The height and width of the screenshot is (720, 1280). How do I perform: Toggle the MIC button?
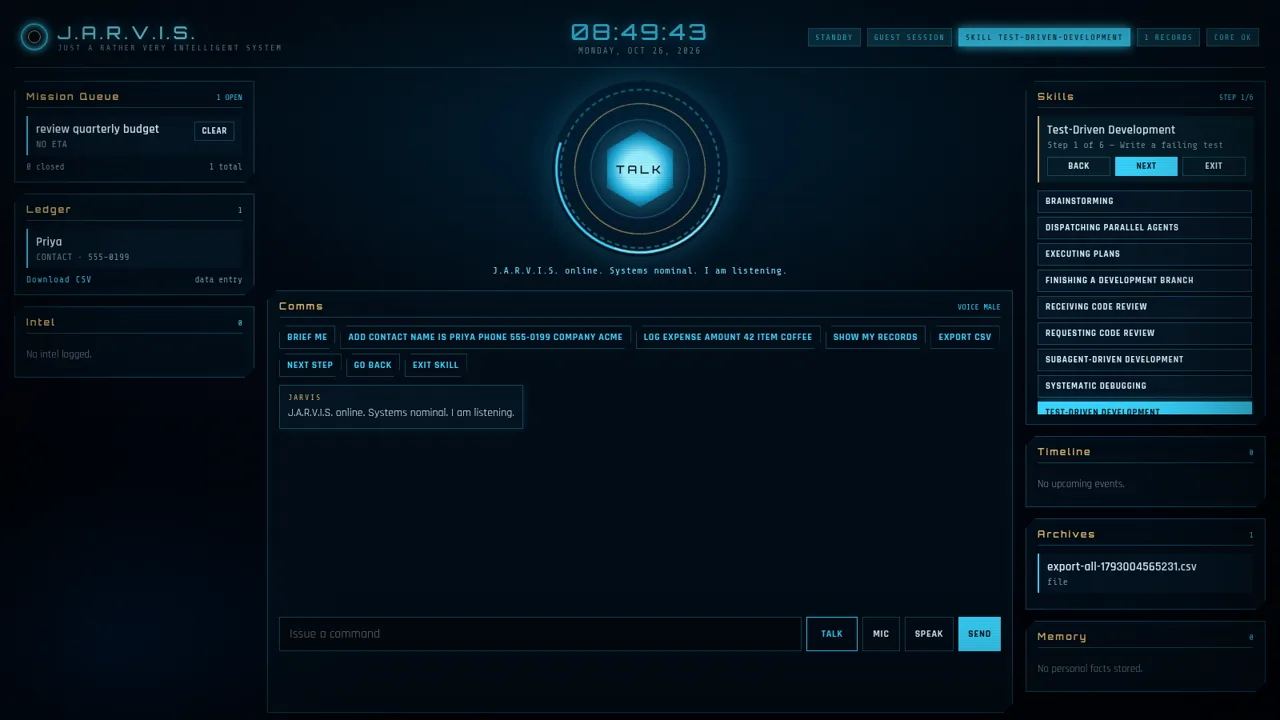(881, 634)
